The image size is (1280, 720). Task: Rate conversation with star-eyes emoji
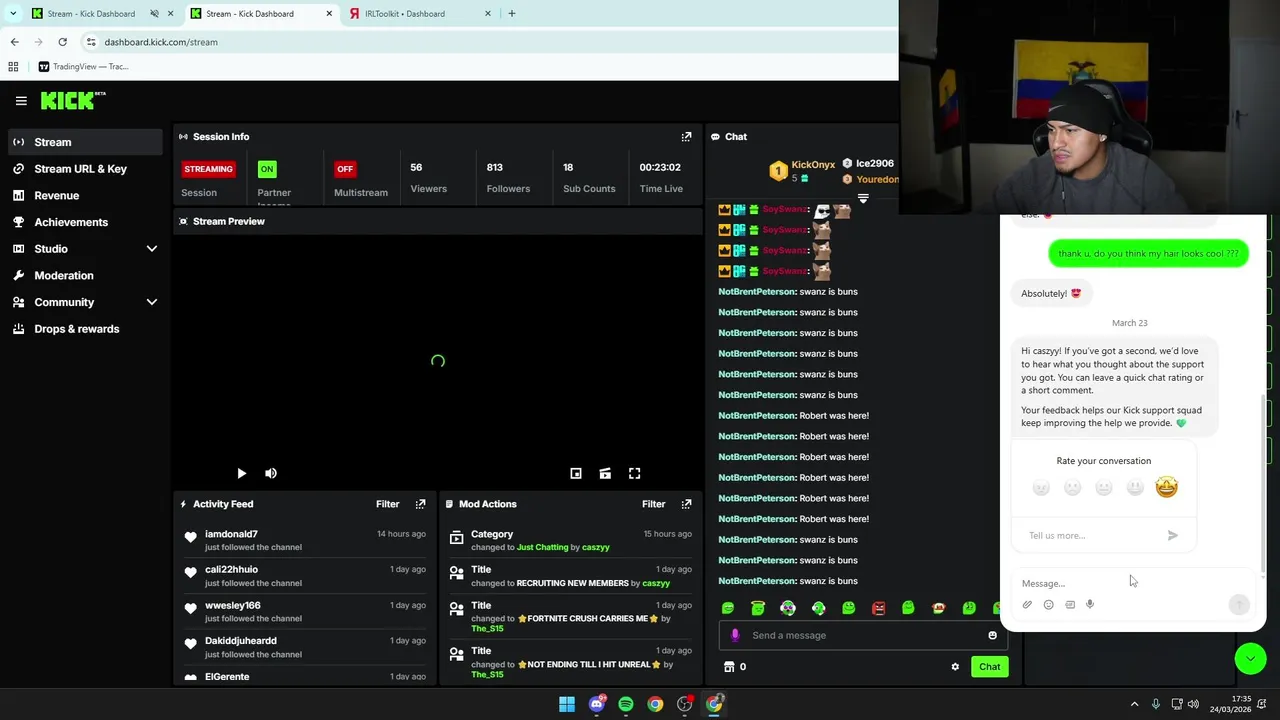1166,487
